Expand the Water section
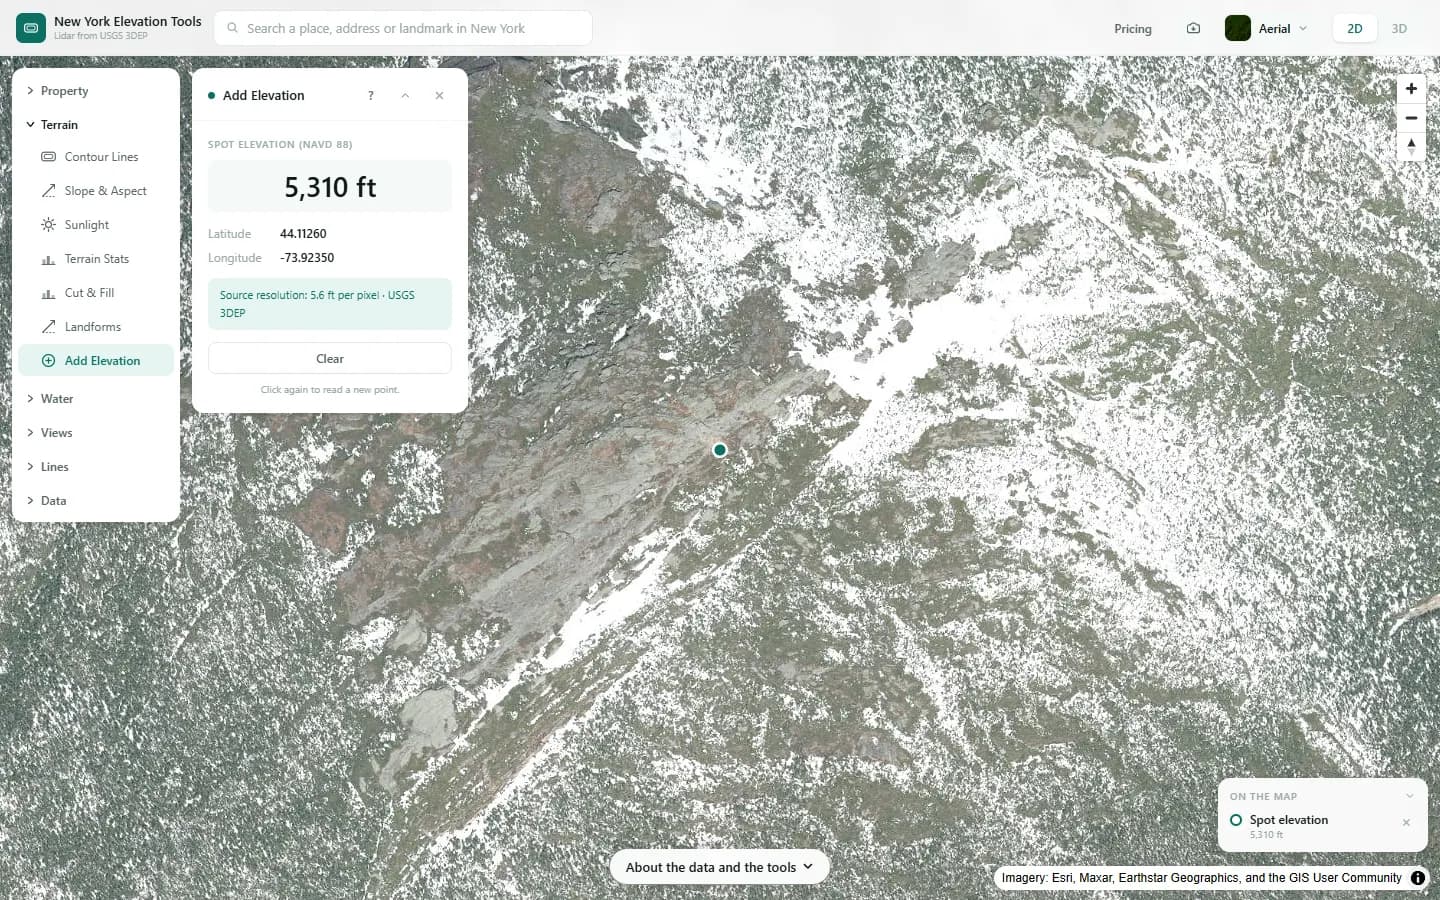1440x900 pixels. coord(96,399)
